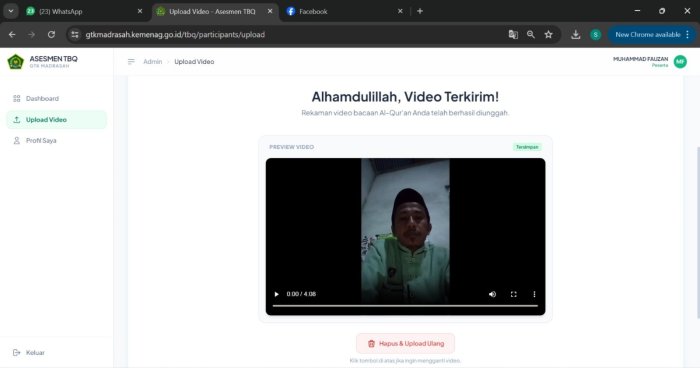The width and height of the screenshot is (700, 368).
Task: Open Profil Saya sidebar item
Action: coord(57,140)
